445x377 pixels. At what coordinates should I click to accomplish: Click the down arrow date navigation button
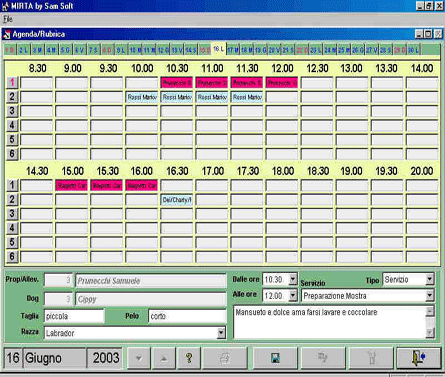tap(139, 358)
